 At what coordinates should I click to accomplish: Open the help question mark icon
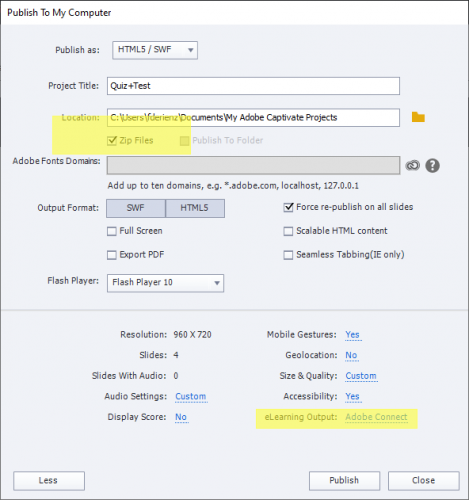coord(432,166)
